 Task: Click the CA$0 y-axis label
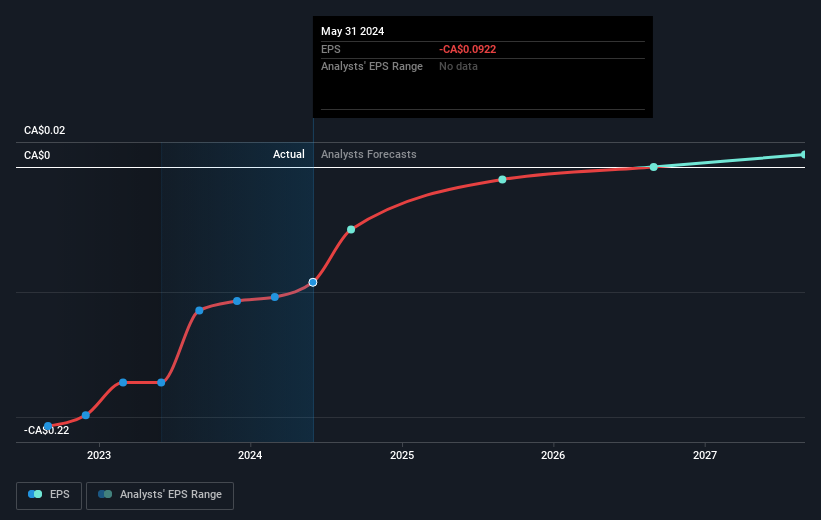37,156
